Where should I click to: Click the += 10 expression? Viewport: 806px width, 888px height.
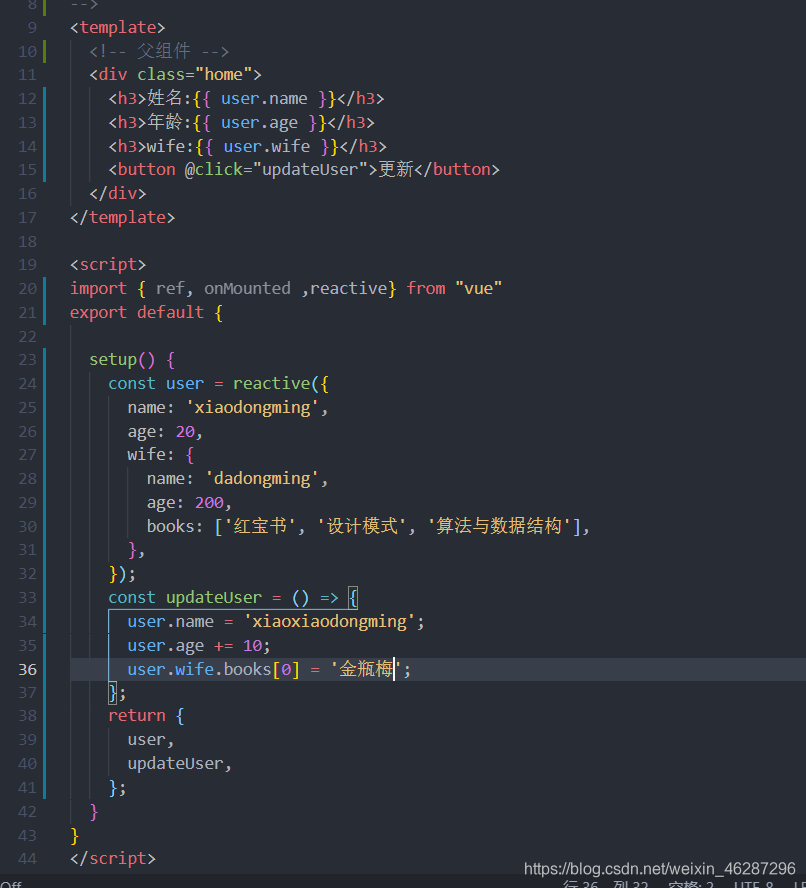[x=238, y=646]
